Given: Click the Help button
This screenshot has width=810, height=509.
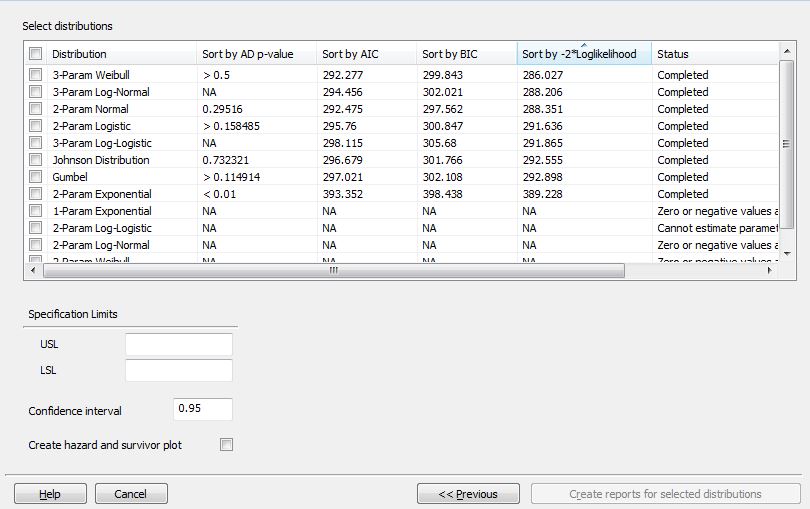Looking at the screenshot, I should click(x=49, y=494).
